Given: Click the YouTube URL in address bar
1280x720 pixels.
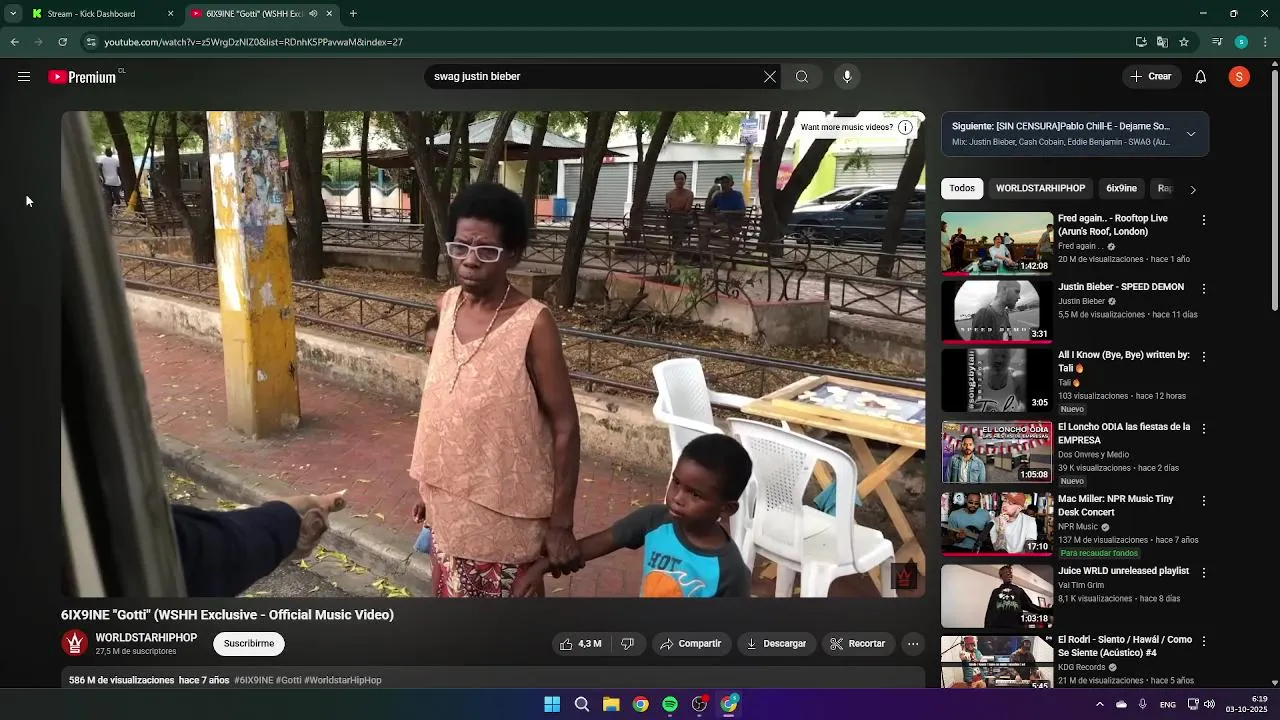Looking at the screenshot, I should pyautogui.click(x=253, y=42).
